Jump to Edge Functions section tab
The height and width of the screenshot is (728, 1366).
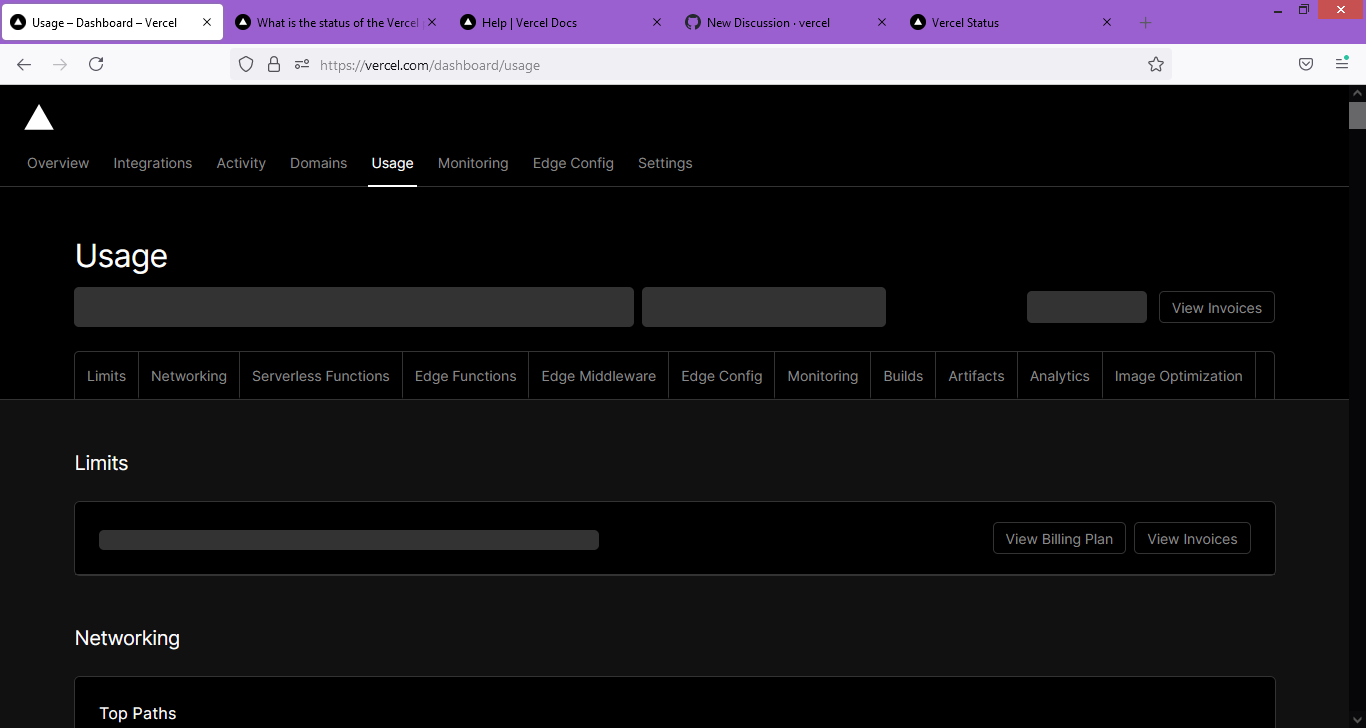pyautogui.click(x=466, y=376)
